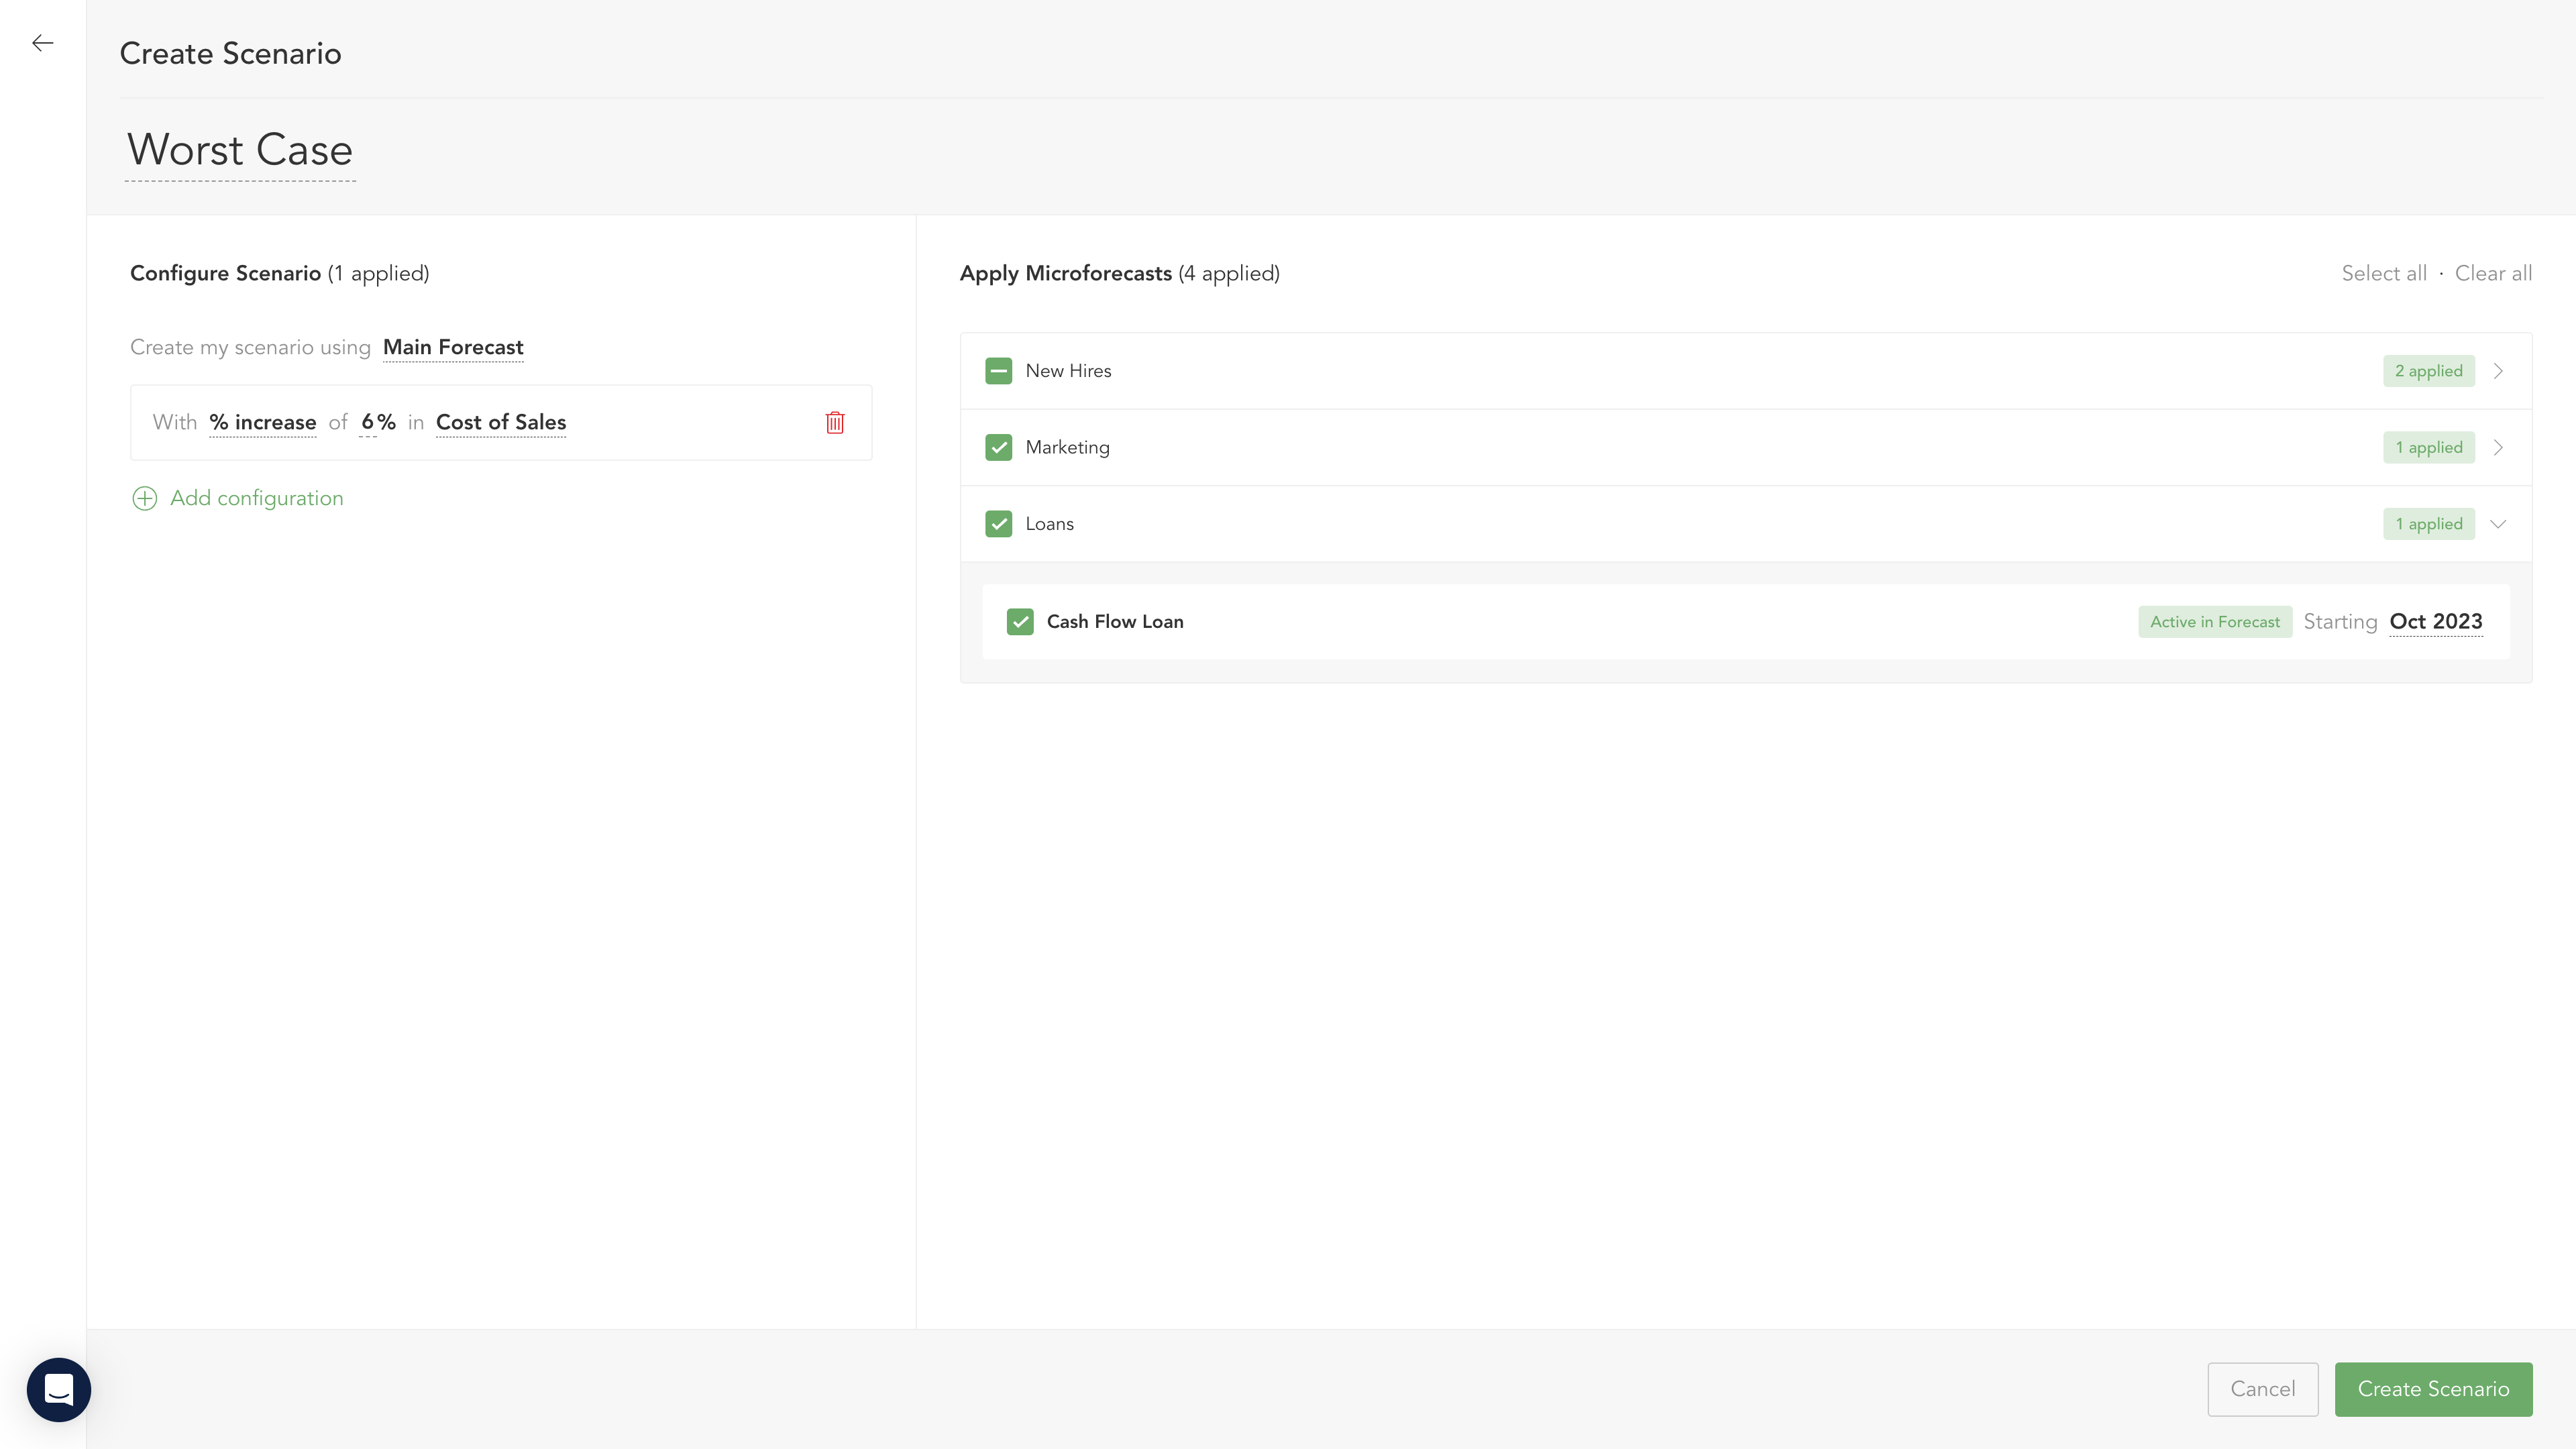Edit the Worst Case scenario name
The height and width of the screenshot is (1449, 2576).
click(x=240, y=150)
